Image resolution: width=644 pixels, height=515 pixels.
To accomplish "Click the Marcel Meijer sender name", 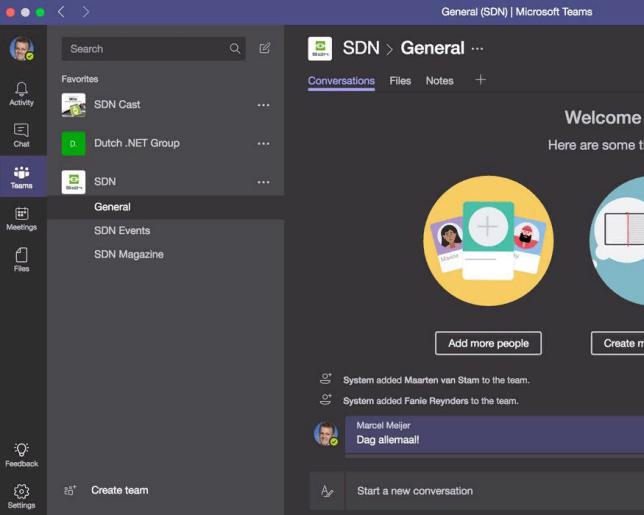I will tap(383, 425).
